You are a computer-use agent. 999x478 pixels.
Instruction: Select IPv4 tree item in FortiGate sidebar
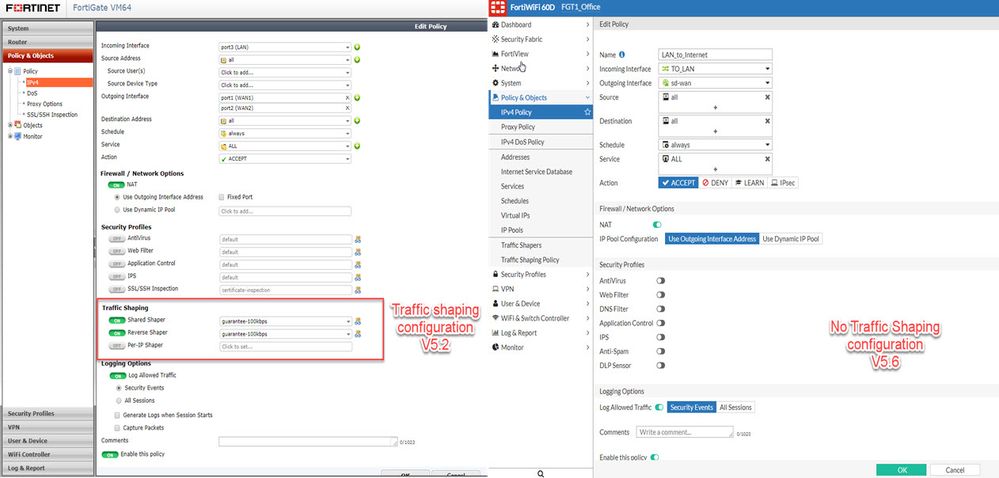(x=58, y=82)
